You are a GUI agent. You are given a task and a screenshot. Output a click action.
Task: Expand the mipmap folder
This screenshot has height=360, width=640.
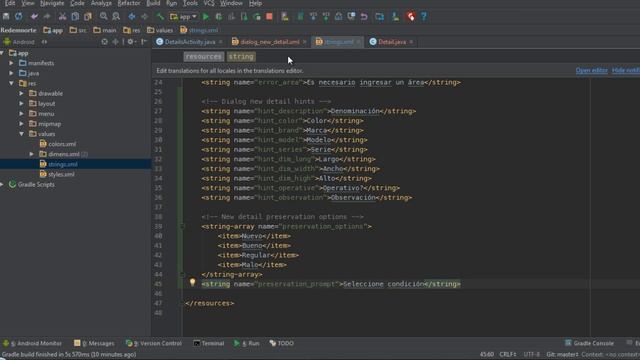click(x=22, y=124)
